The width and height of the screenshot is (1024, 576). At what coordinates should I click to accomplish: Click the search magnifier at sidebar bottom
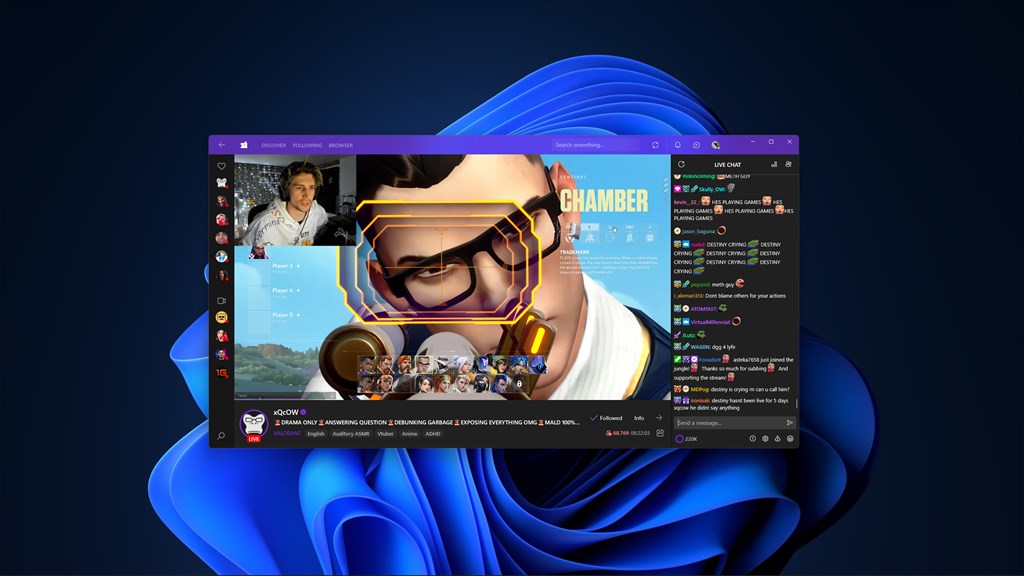[x=221, y=436]
